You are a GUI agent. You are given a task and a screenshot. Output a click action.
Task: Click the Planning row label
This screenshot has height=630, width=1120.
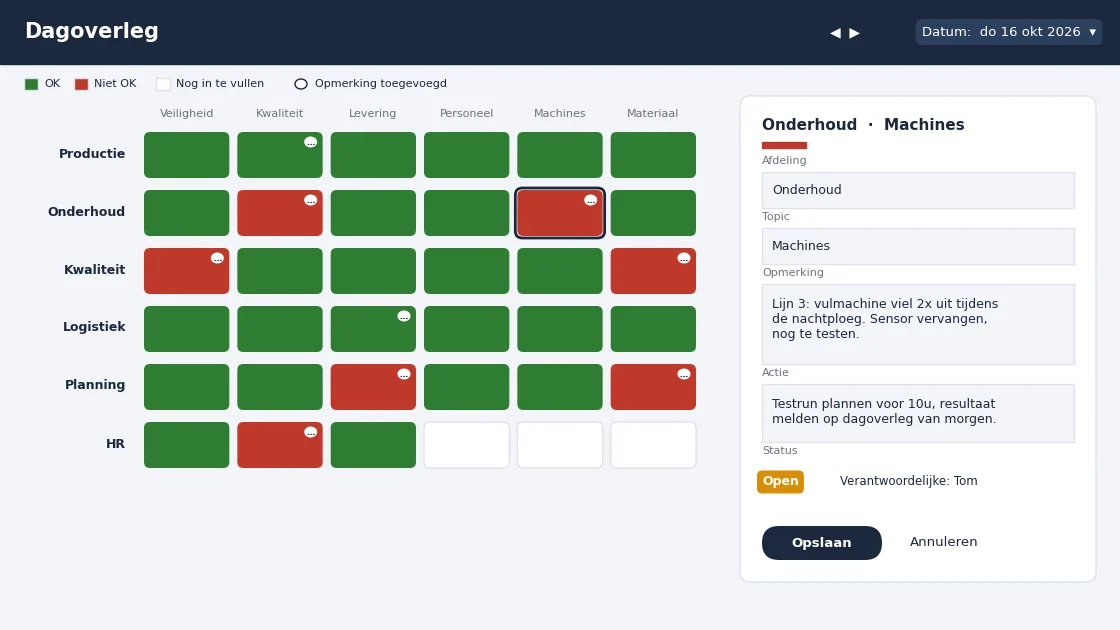click(95, 385)
